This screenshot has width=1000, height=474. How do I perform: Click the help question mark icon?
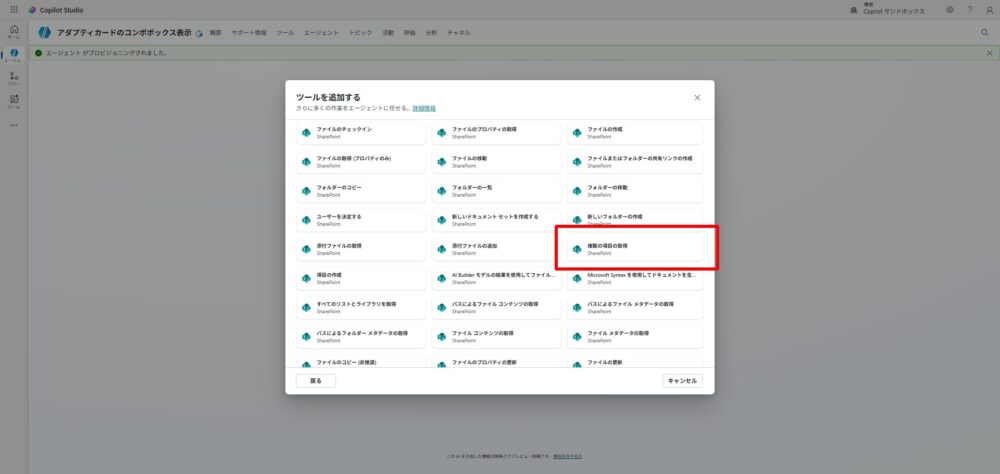point(969,9)
